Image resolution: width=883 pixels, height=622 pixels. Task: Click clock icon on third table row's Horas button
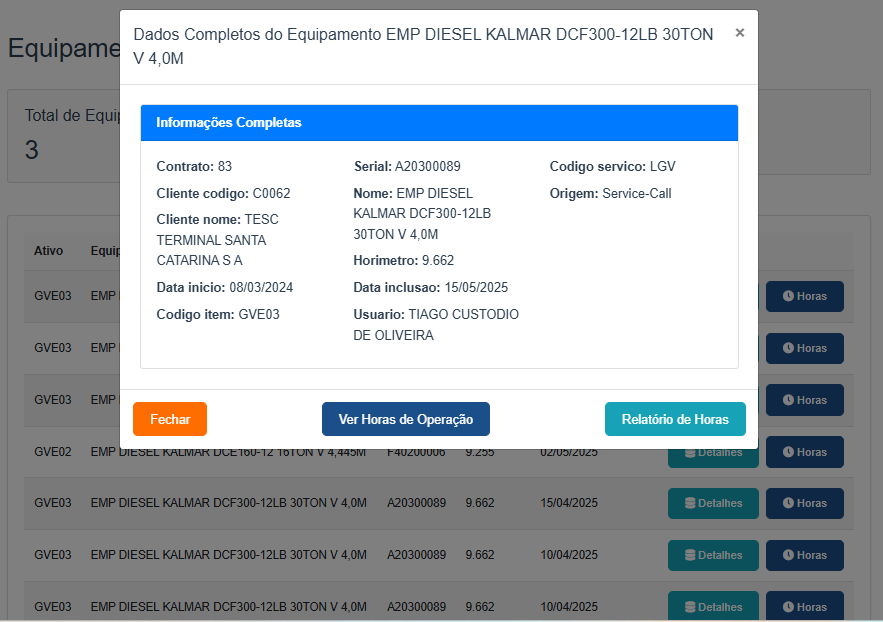point(788,400)
